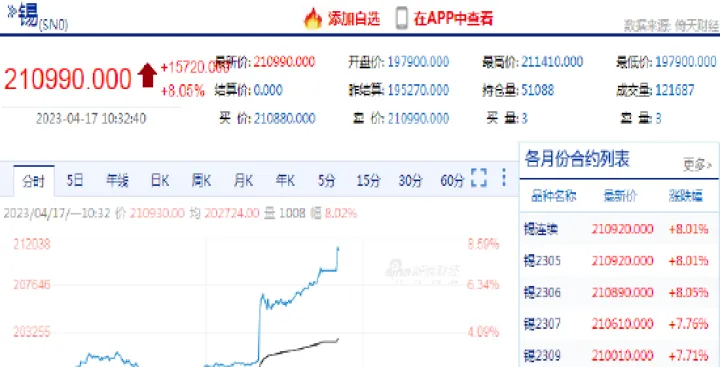The height and width of the screenshot is (367, 720).
Task: Click the chart axis label 212038
Action: tap(32, 244)
